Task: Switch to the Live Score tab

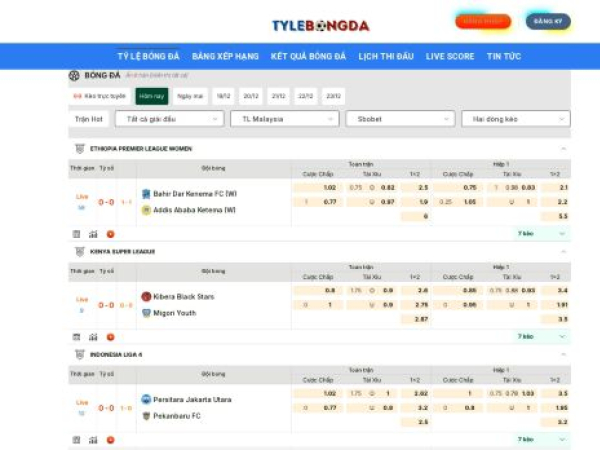Action: [450, 57]
